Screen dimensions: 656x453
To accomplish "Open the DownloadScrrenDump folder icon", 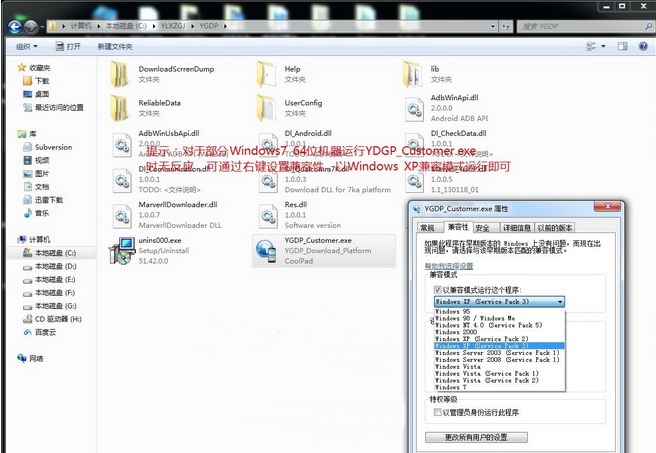I will pyautogui.click(x=120, y=74).
